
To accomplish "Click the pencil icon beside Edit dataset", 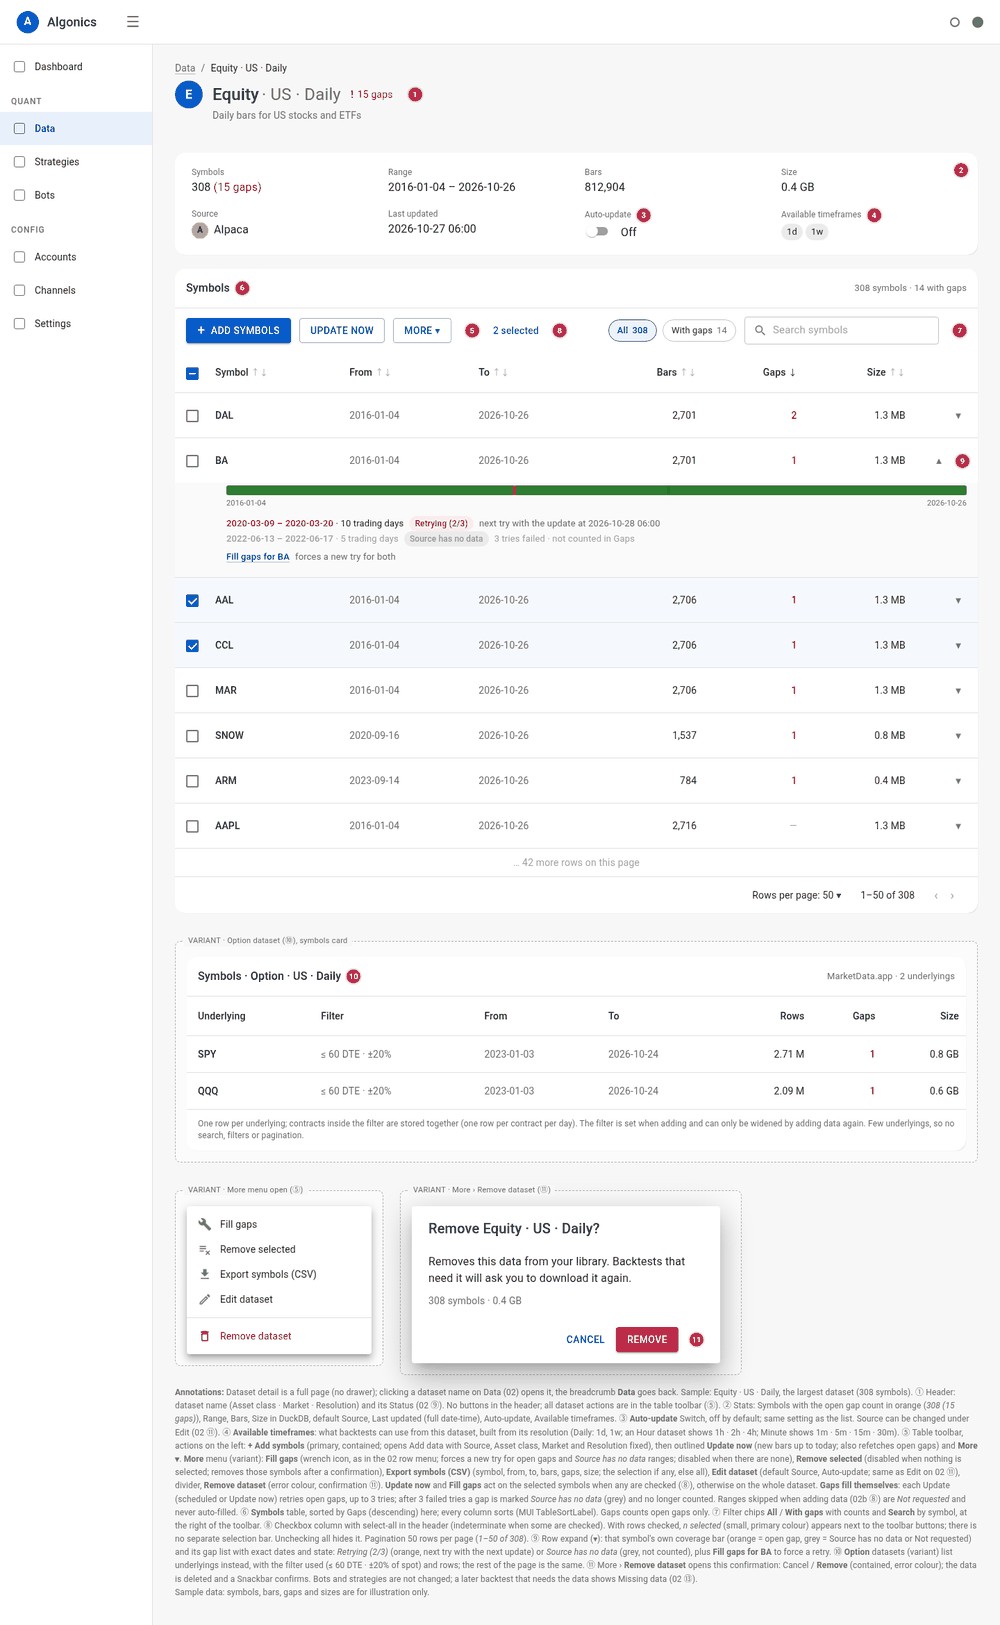I will tap(205, 1299).
